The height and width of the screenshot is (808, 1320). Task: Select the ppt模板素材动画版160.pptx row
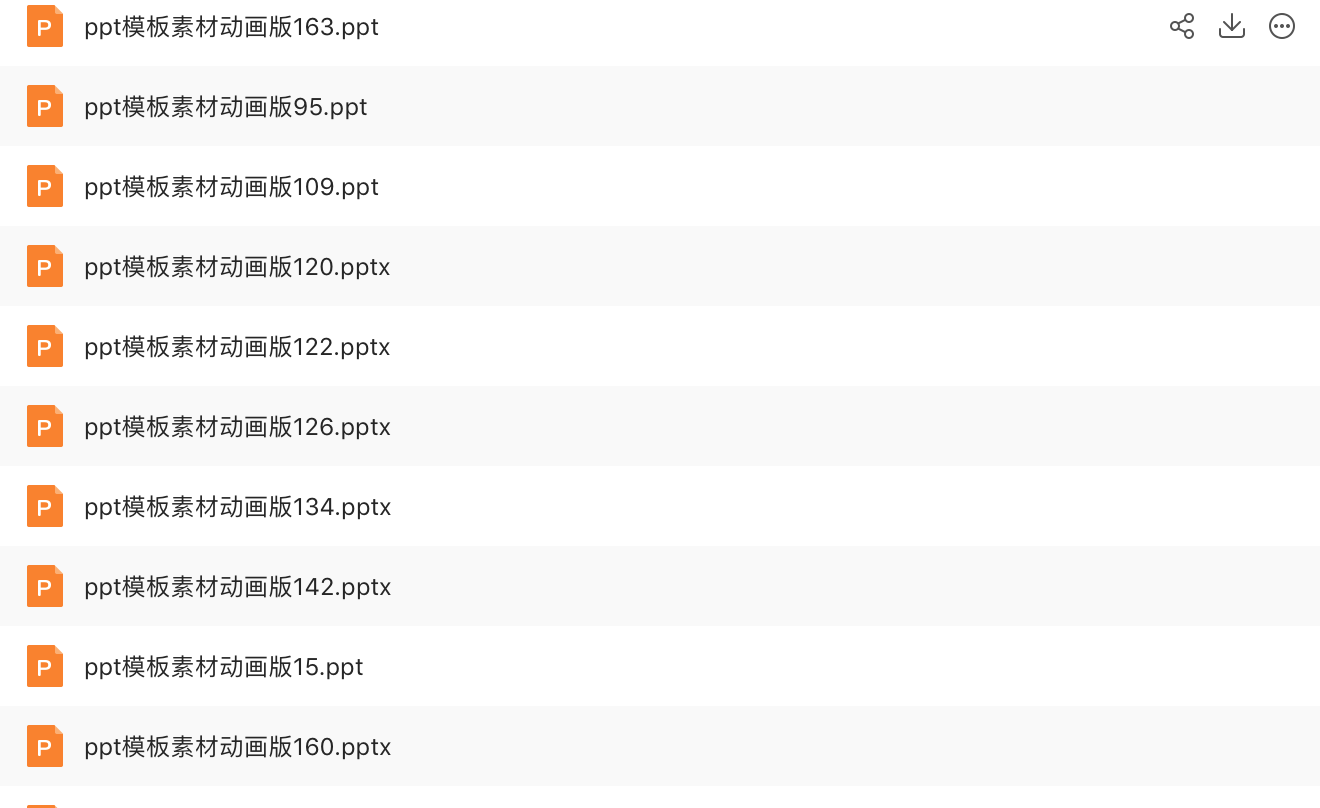(x=660, y=746)
